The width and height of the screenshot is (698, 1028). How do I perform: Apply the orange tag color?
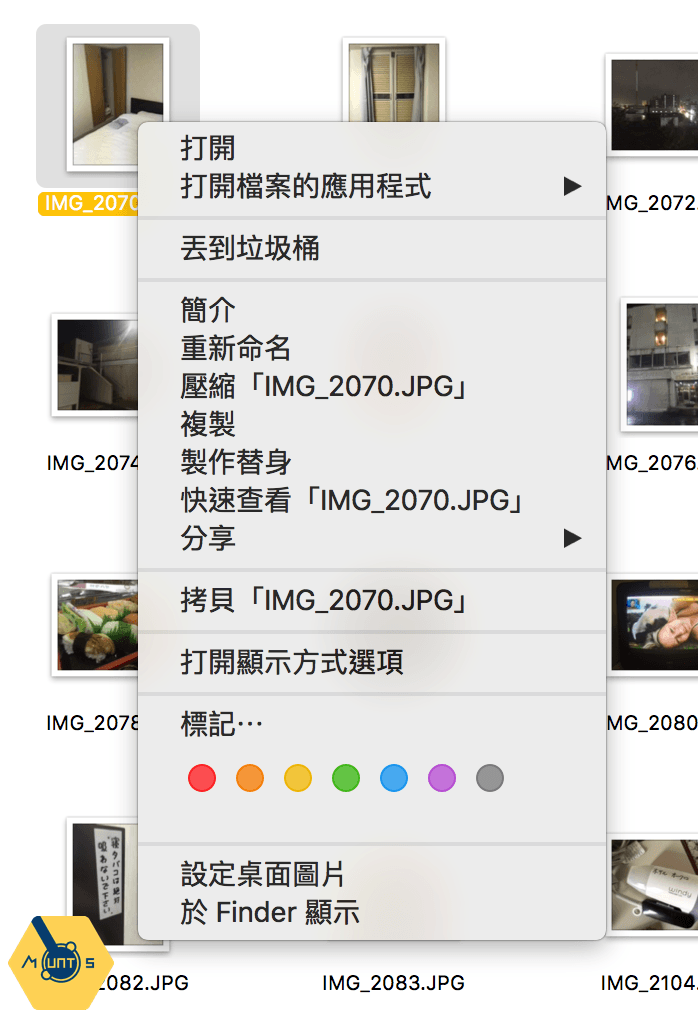pyautogui.click(x=250, y=778)
